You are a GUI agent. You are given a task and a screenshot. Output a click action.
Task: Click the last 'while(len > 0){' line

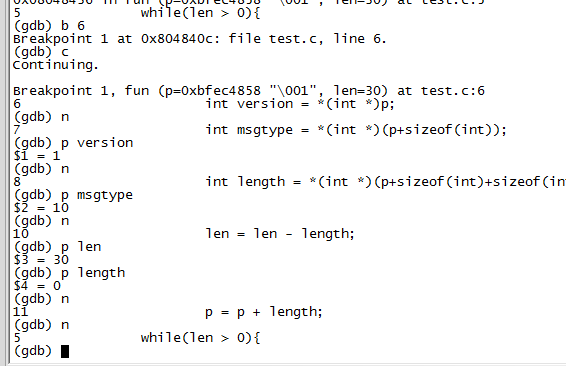pos(200,338)
